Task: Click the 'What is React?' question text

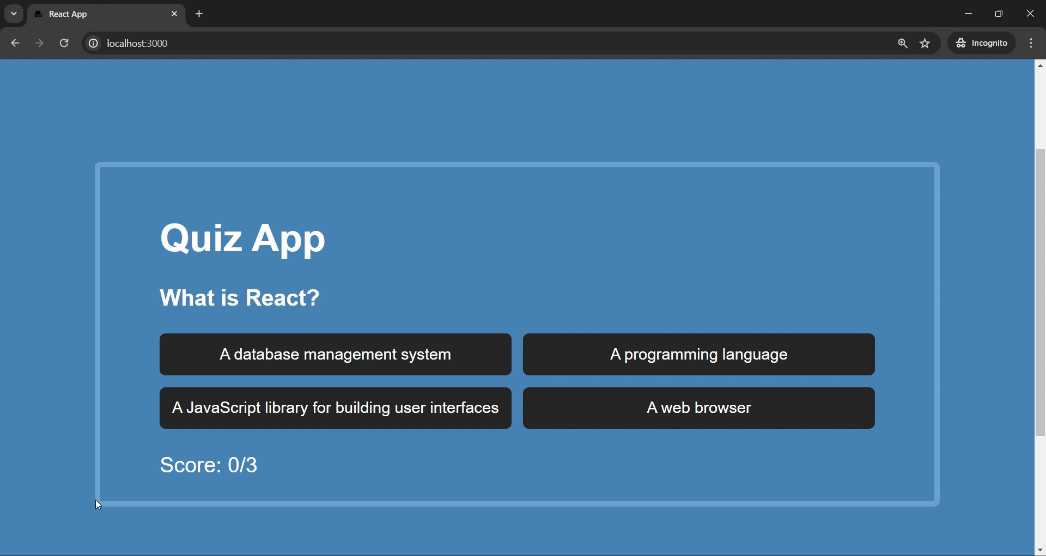Action: coord(239,298)
